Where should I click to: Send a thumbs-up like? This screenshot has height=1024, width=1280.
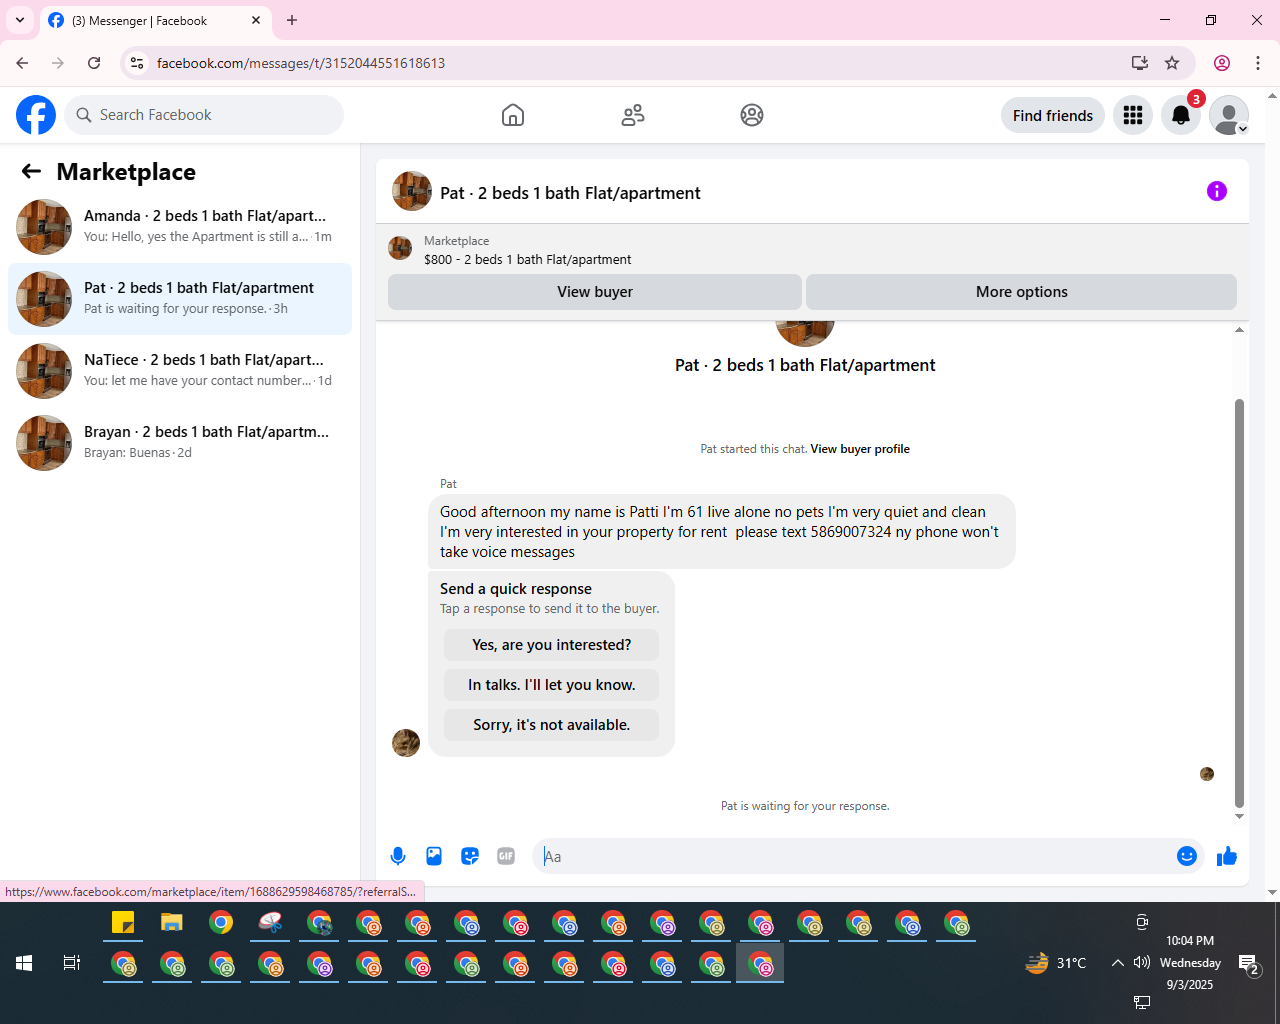coord(1227,856)
